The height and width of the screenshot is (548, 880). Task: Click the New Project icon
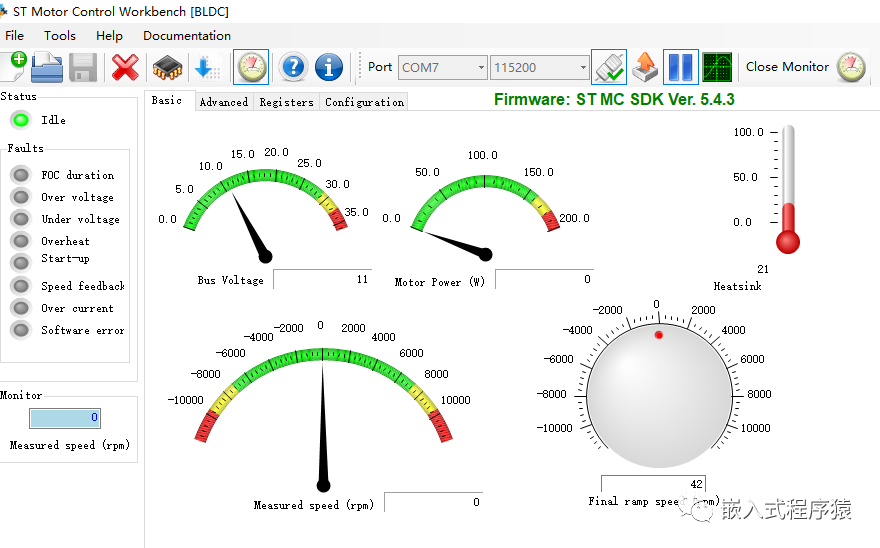coord(14,67)
